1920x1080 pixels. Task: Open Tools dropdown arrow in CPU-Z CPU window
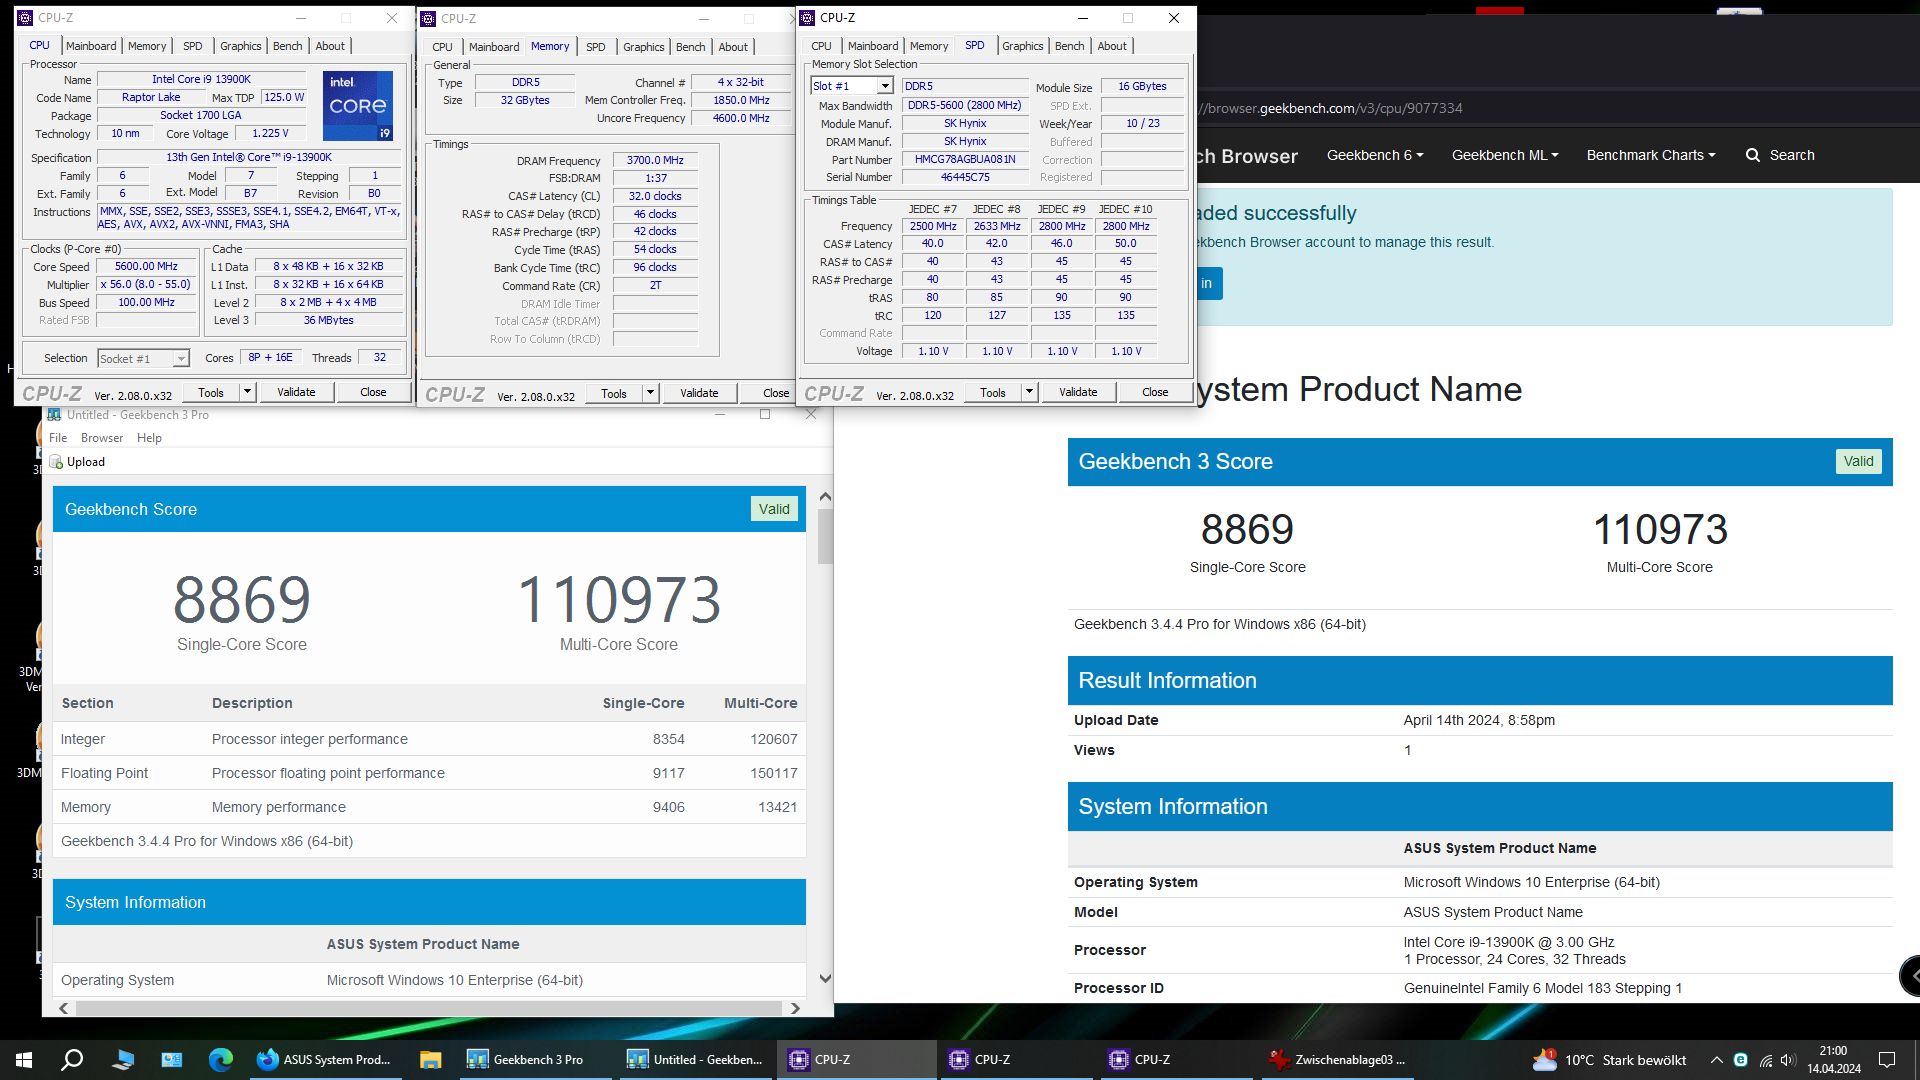[x=247, y=392]
